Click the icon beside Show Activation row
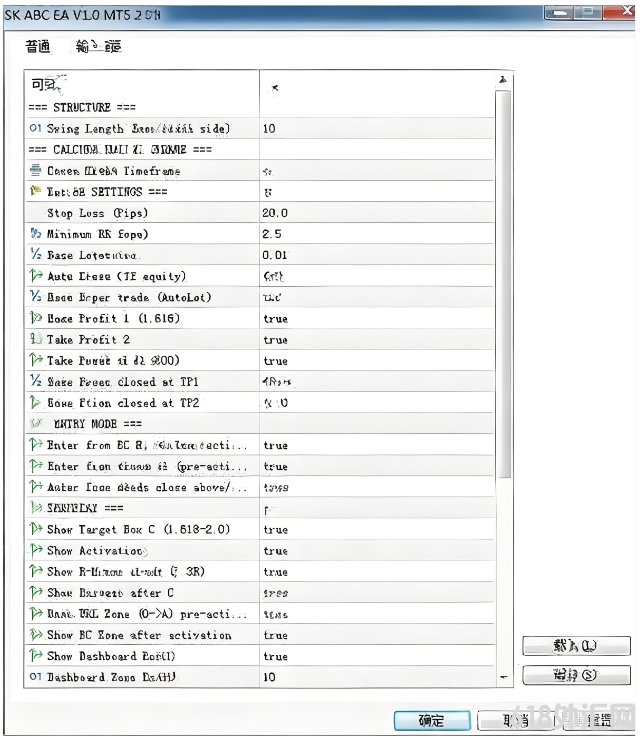The image size is (643, 741). (35, 550)
